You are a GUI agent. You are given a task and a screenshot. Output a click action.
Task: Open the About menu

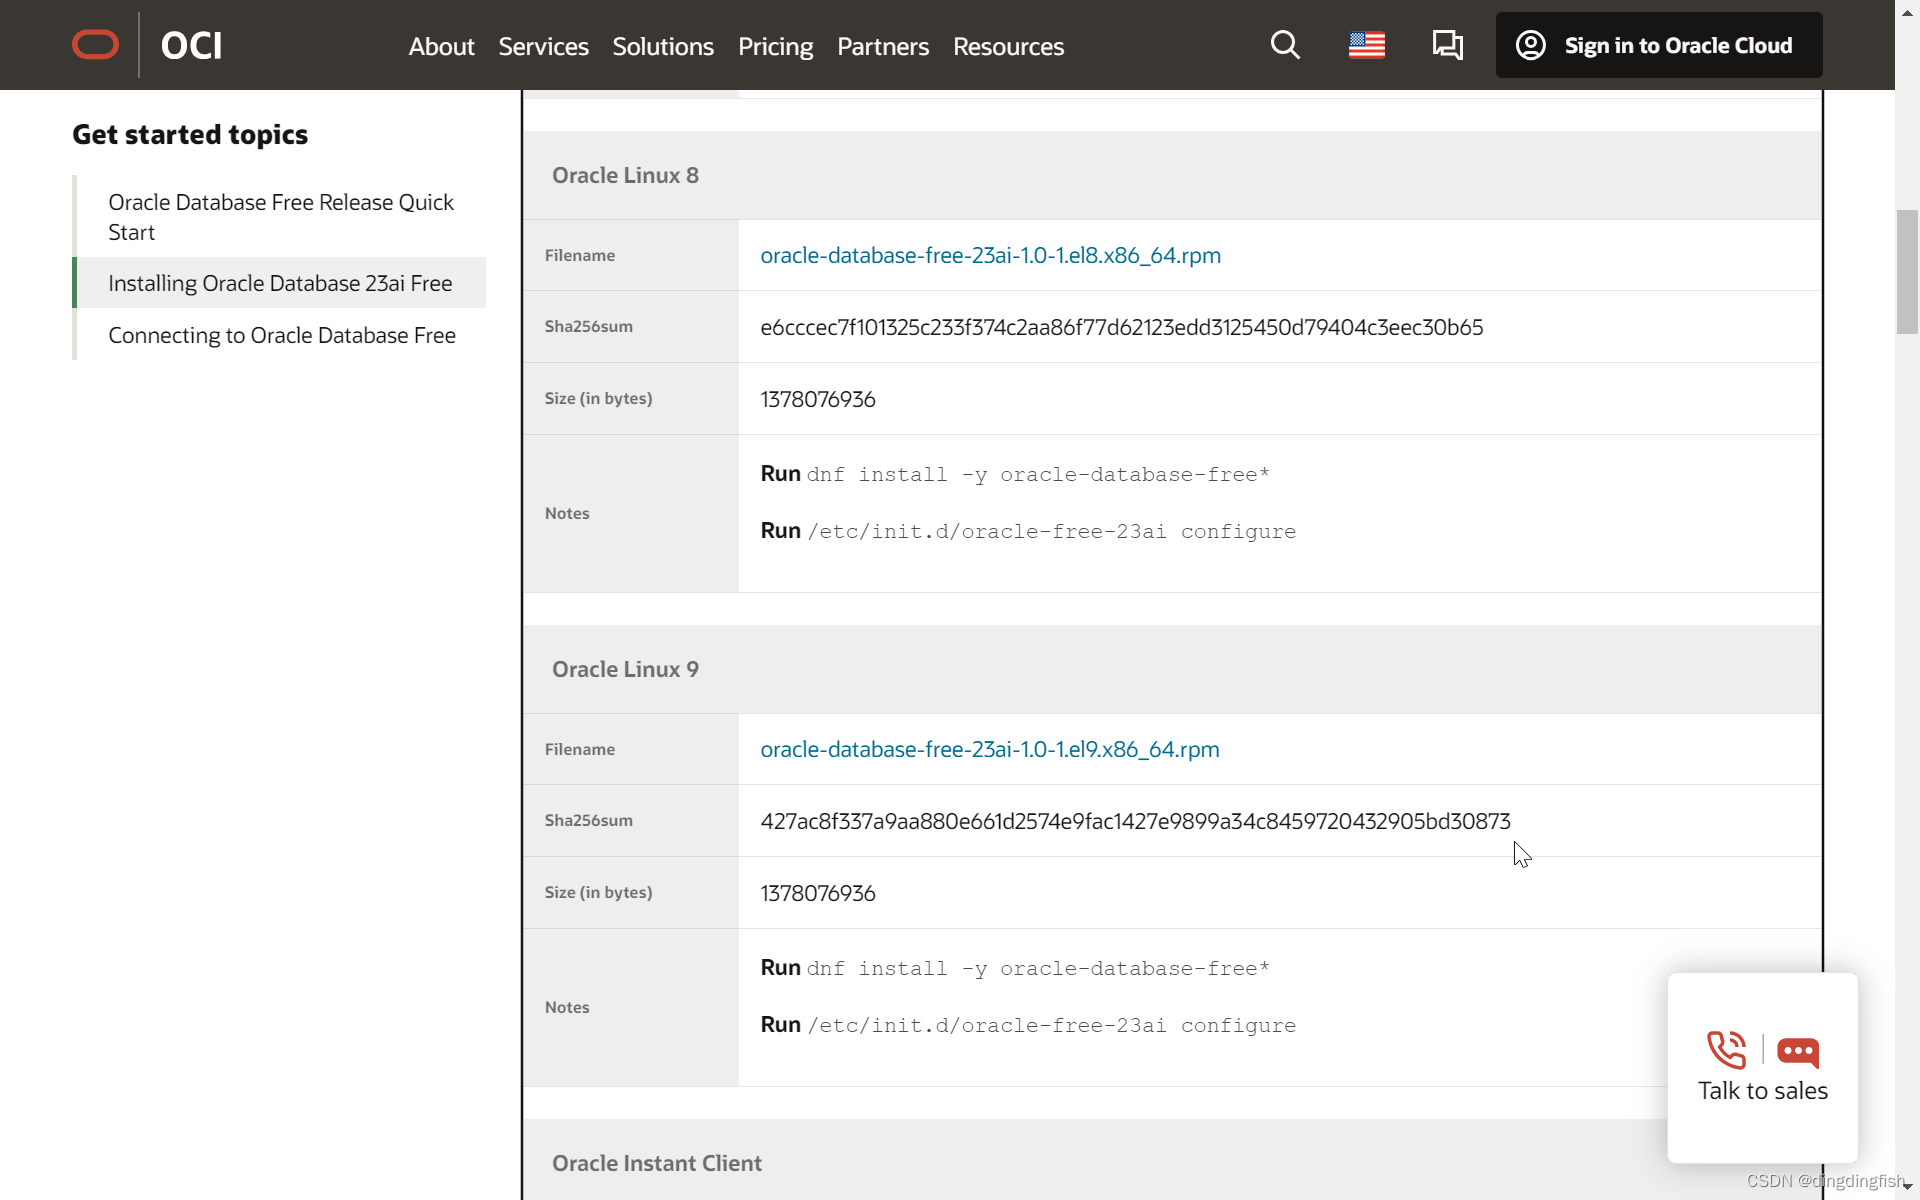[x=441, y=46]
